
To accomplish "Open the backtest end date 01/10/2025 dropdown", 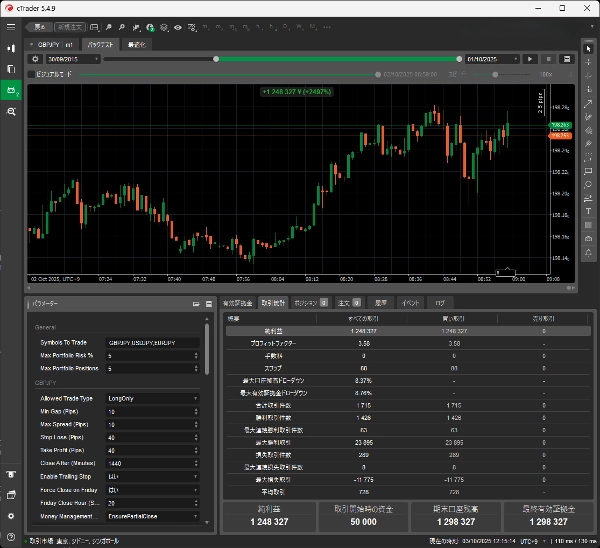I will tap(492, 59).
